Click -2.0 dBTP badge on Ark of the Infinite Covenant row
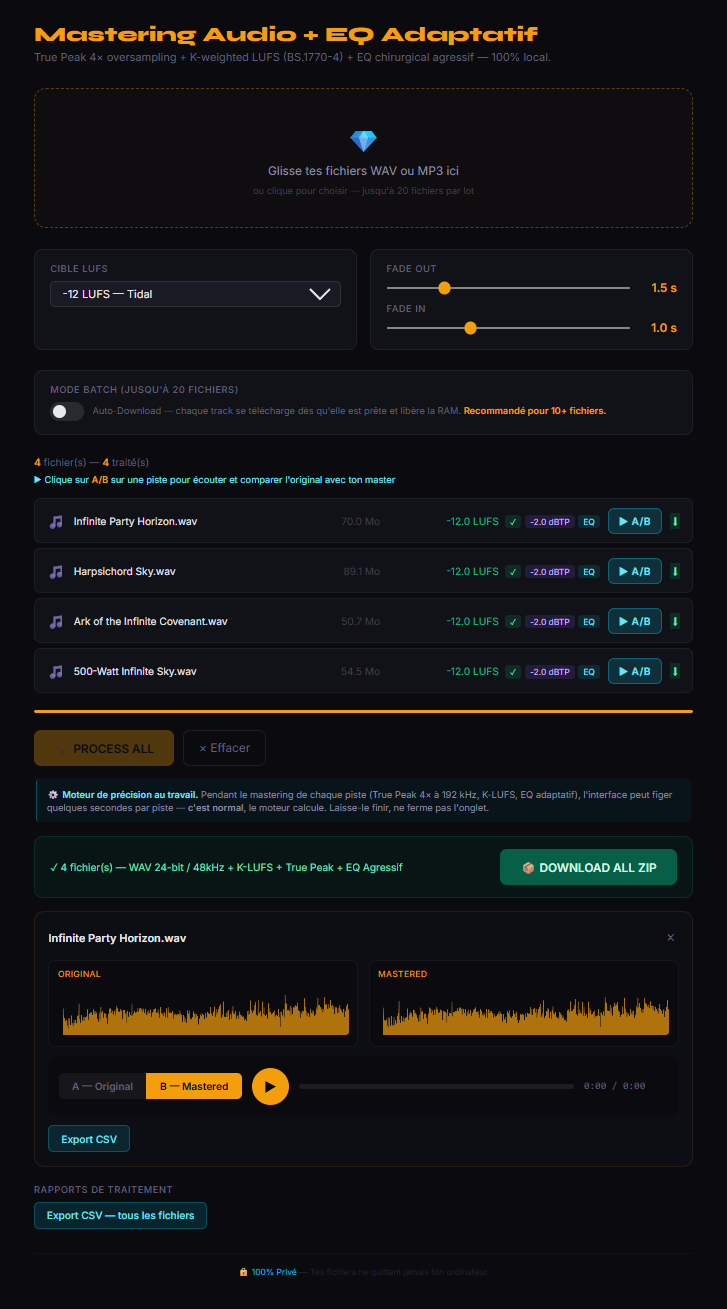727x1309 pixels. [549, 621]
